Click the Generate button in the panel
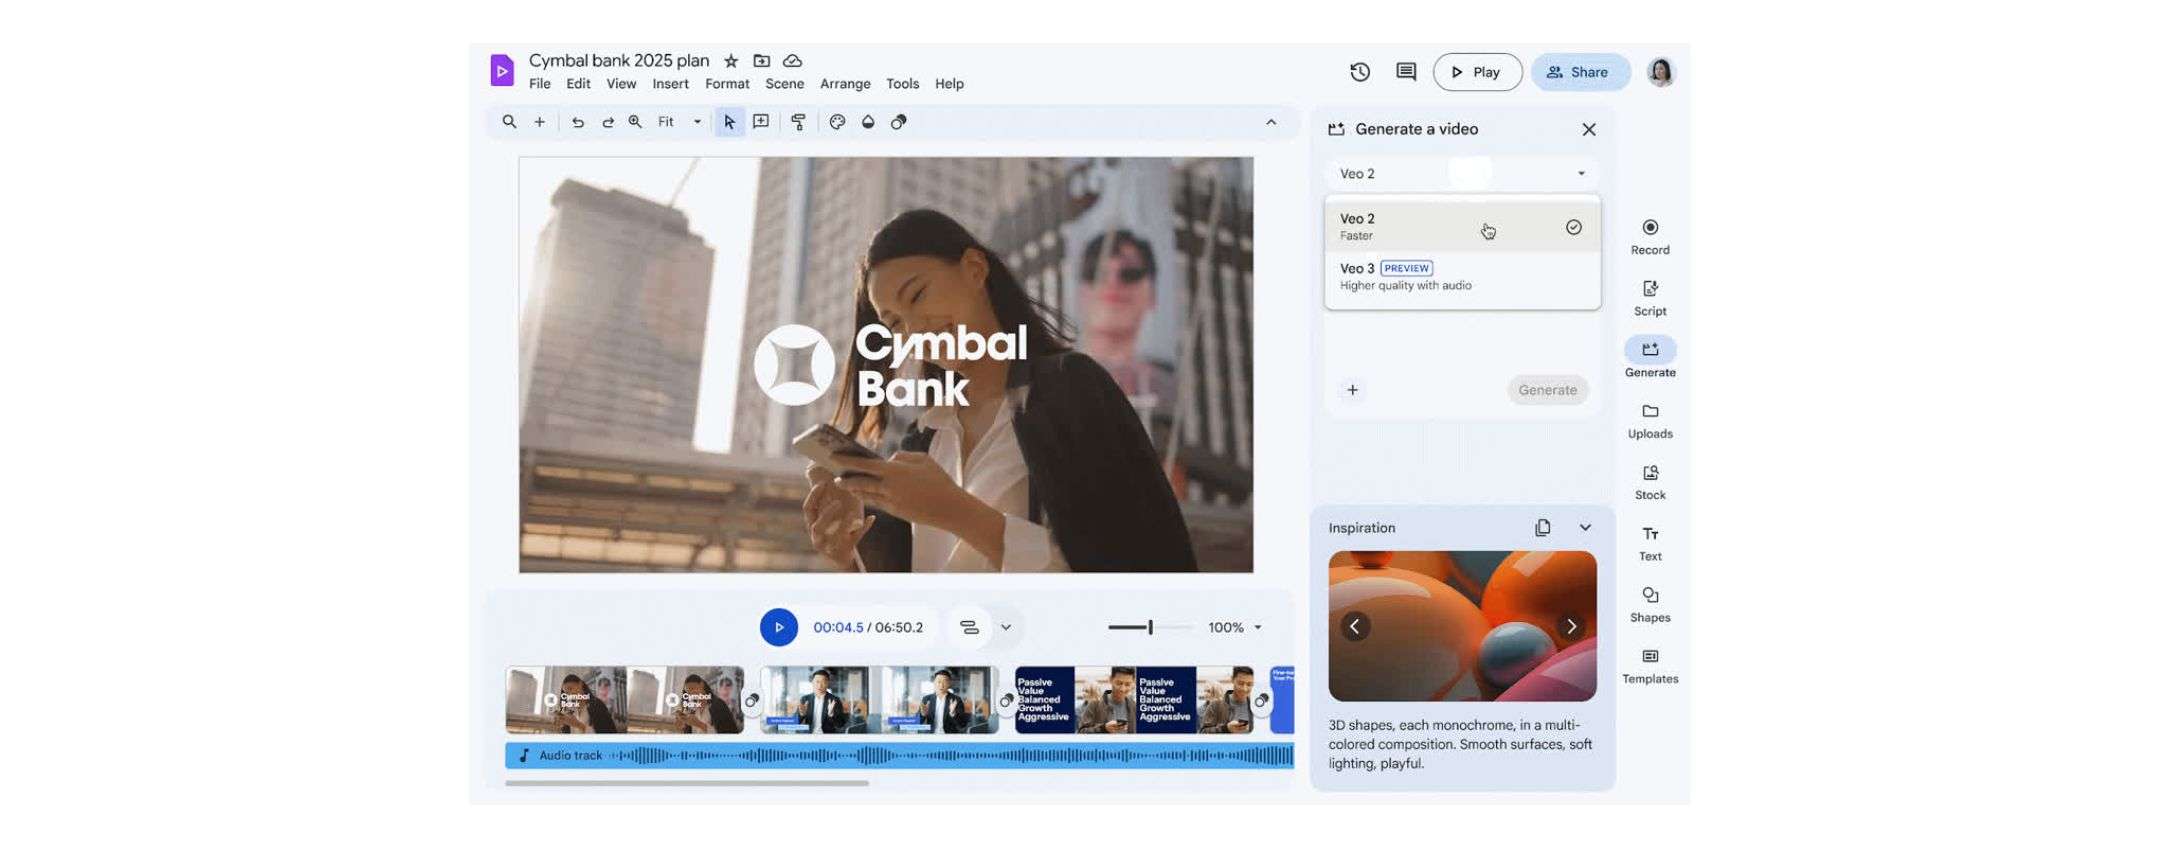2160x848 pixels. click(1547, 390)
